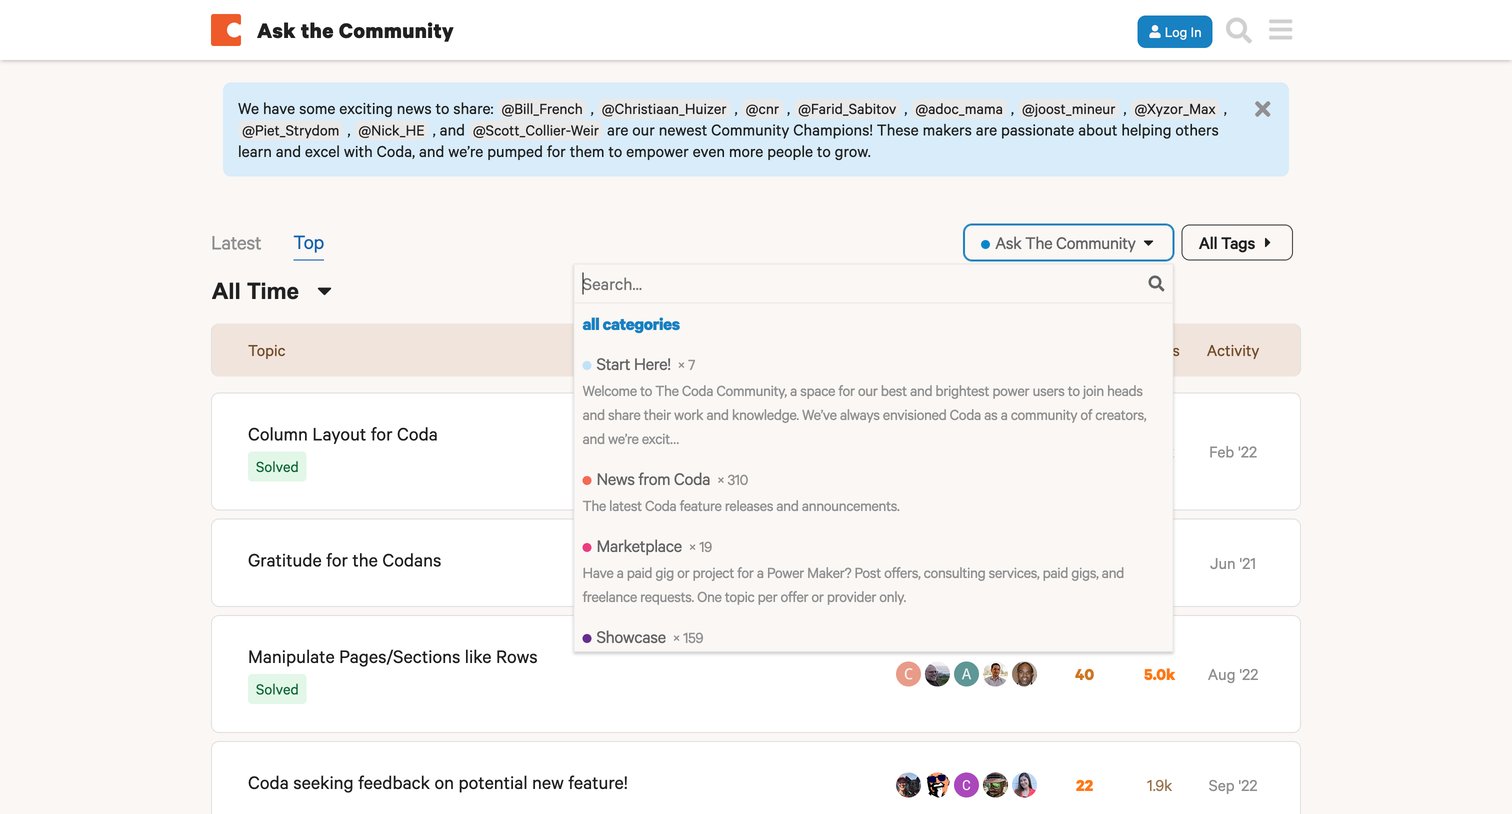
Task: Switch to the Latest tab
Action: pyautogui.click(x=236, y=243)
